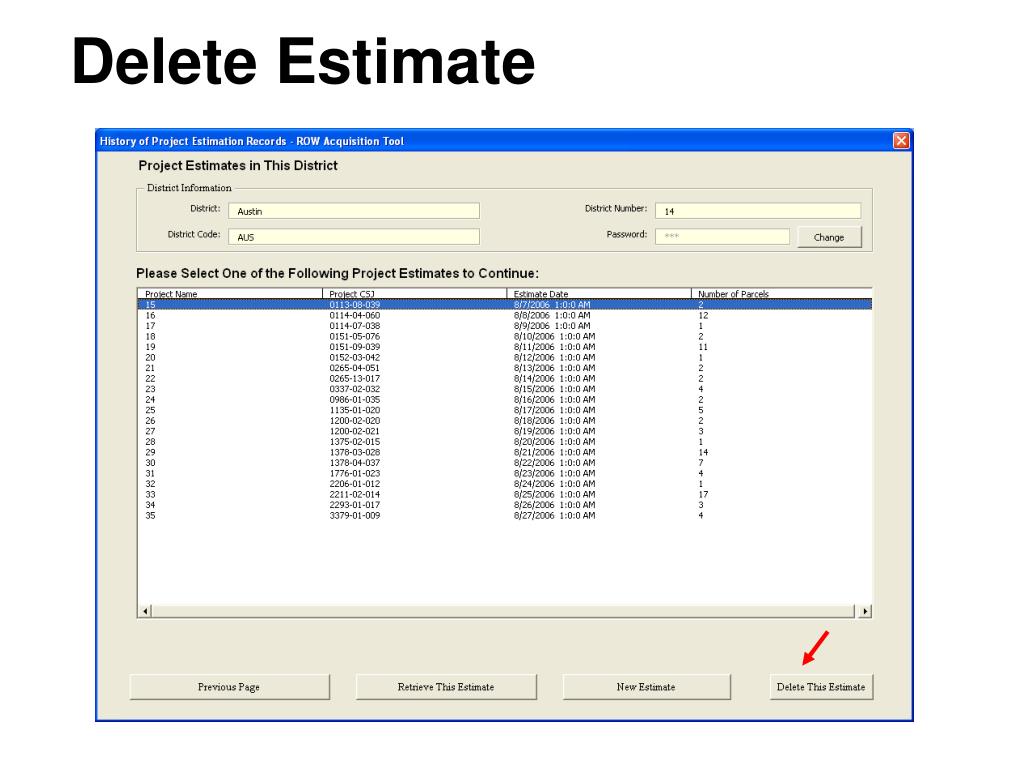The height and width of the screenshot is (768, 1024).
Task: Click parcel count 7 in row 30
Action: coord(701,463)
